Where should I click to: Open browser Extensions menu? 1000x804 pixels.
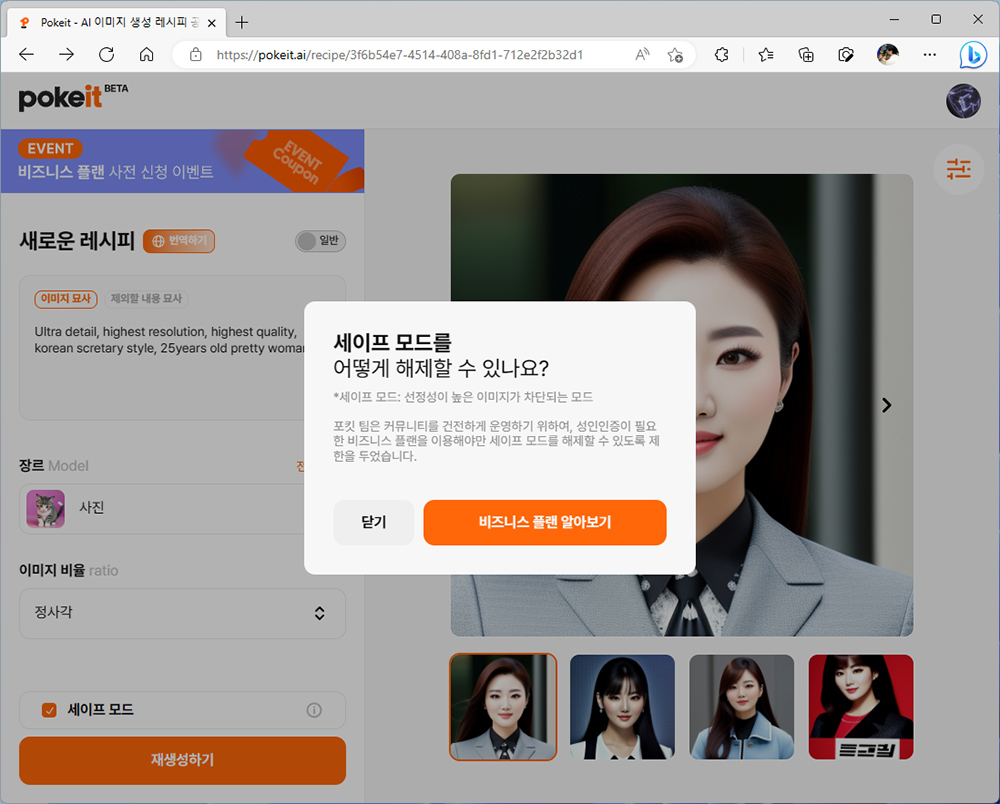[x=721, y=55]
